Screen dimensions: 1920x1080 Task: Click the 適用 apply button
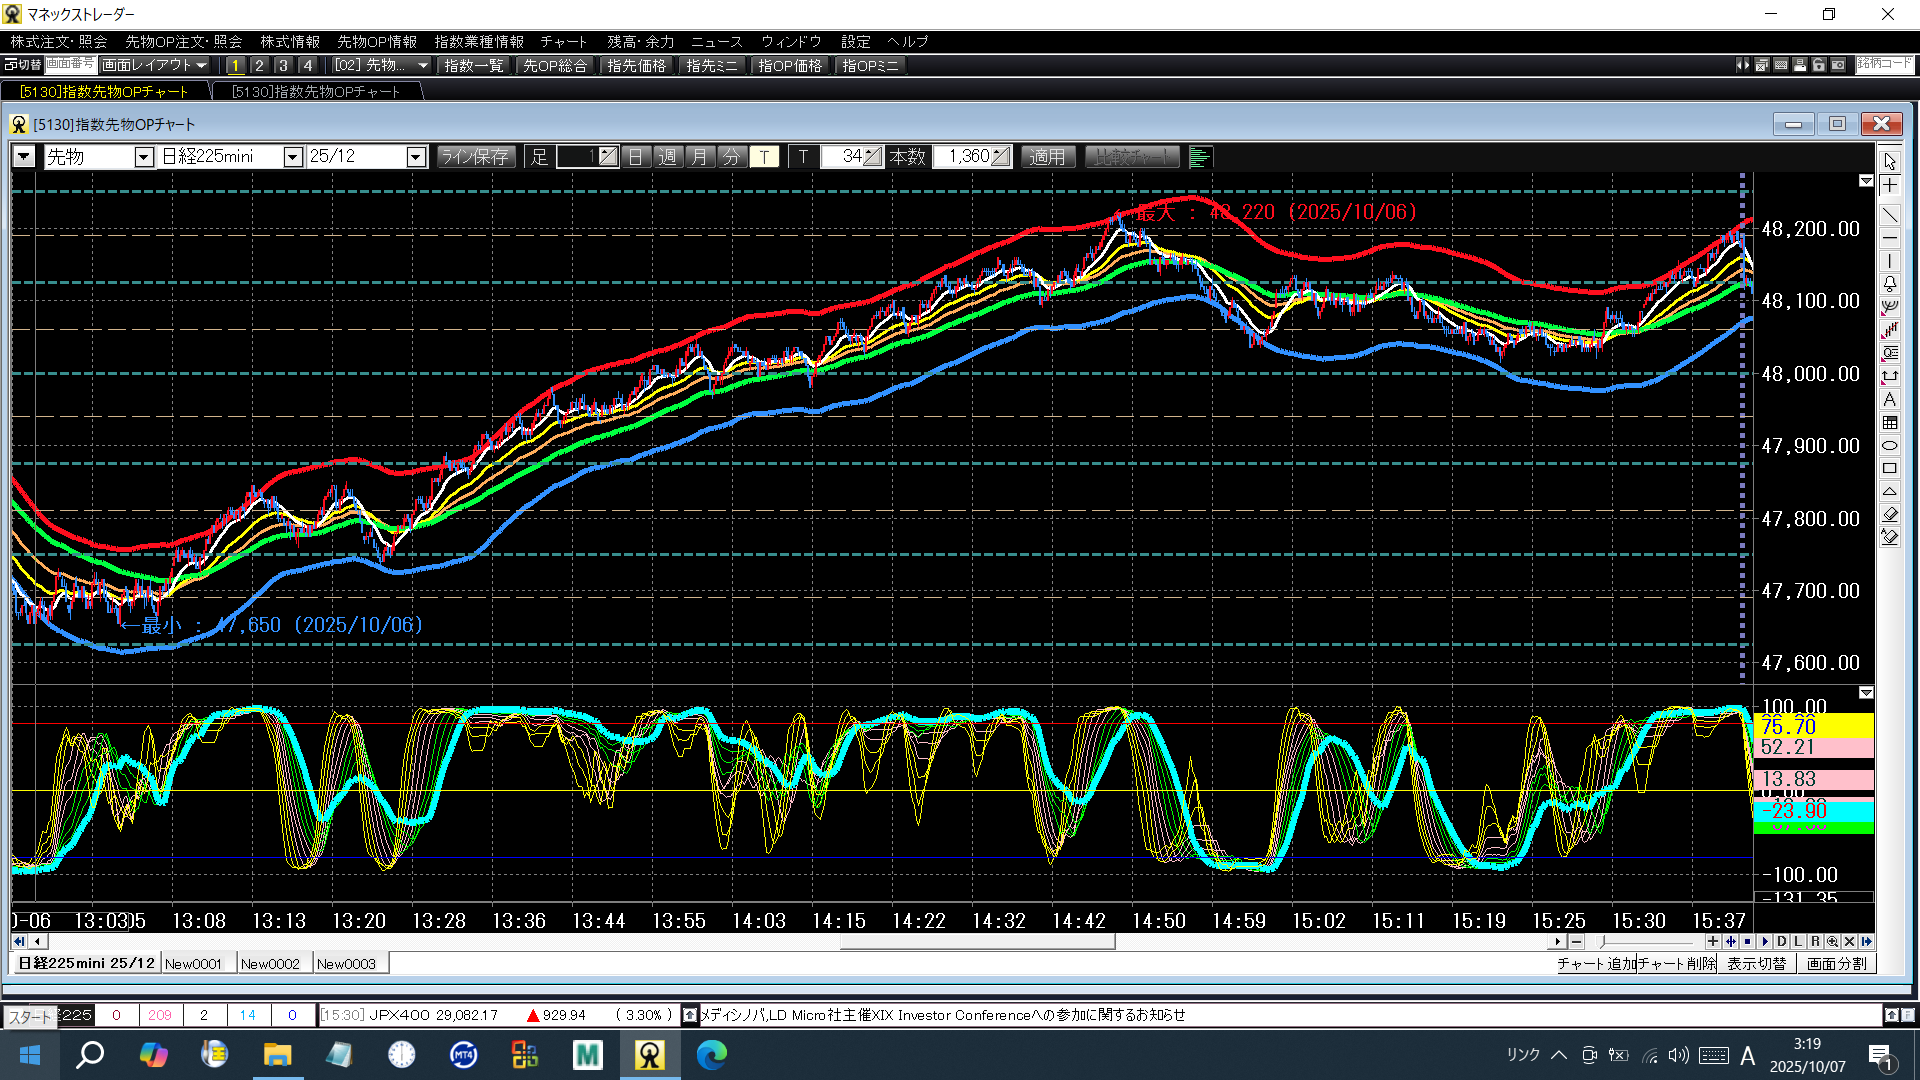(x=1046, y=157)
